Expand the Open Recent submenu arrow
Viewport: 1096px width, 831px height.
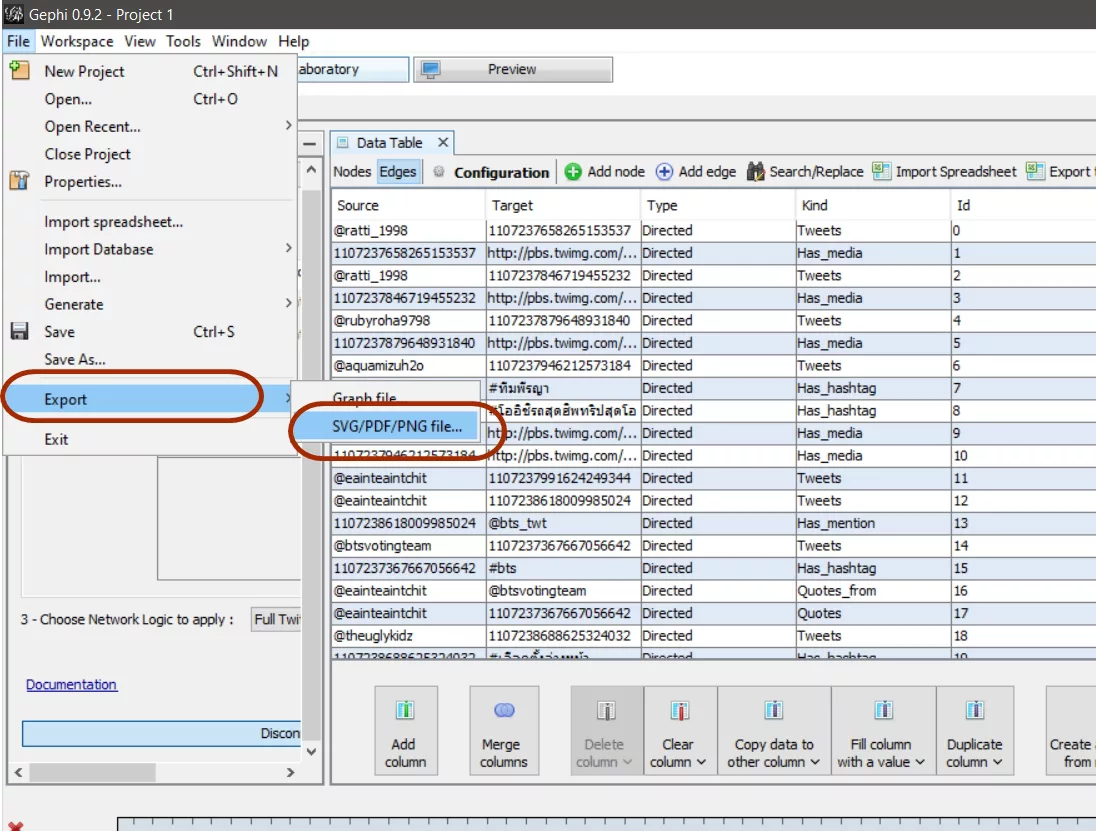[289, 125]
